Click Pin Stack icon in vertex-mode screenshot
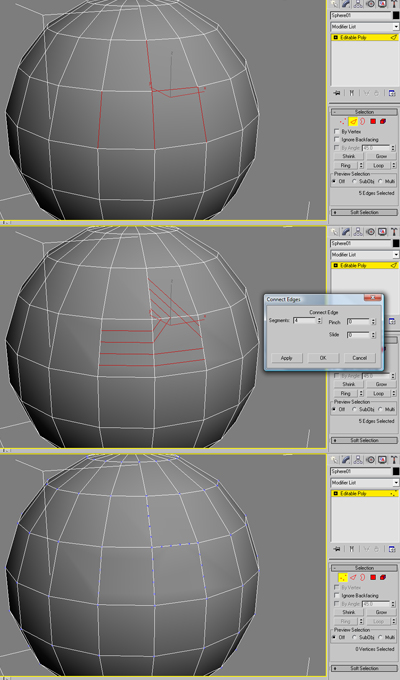The width and height of the screenshot is (400, 680). 337,549
